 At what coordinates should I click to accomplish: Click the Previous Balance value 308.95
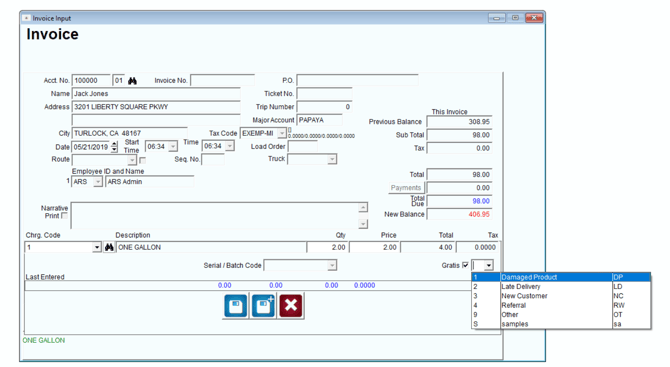459,122
